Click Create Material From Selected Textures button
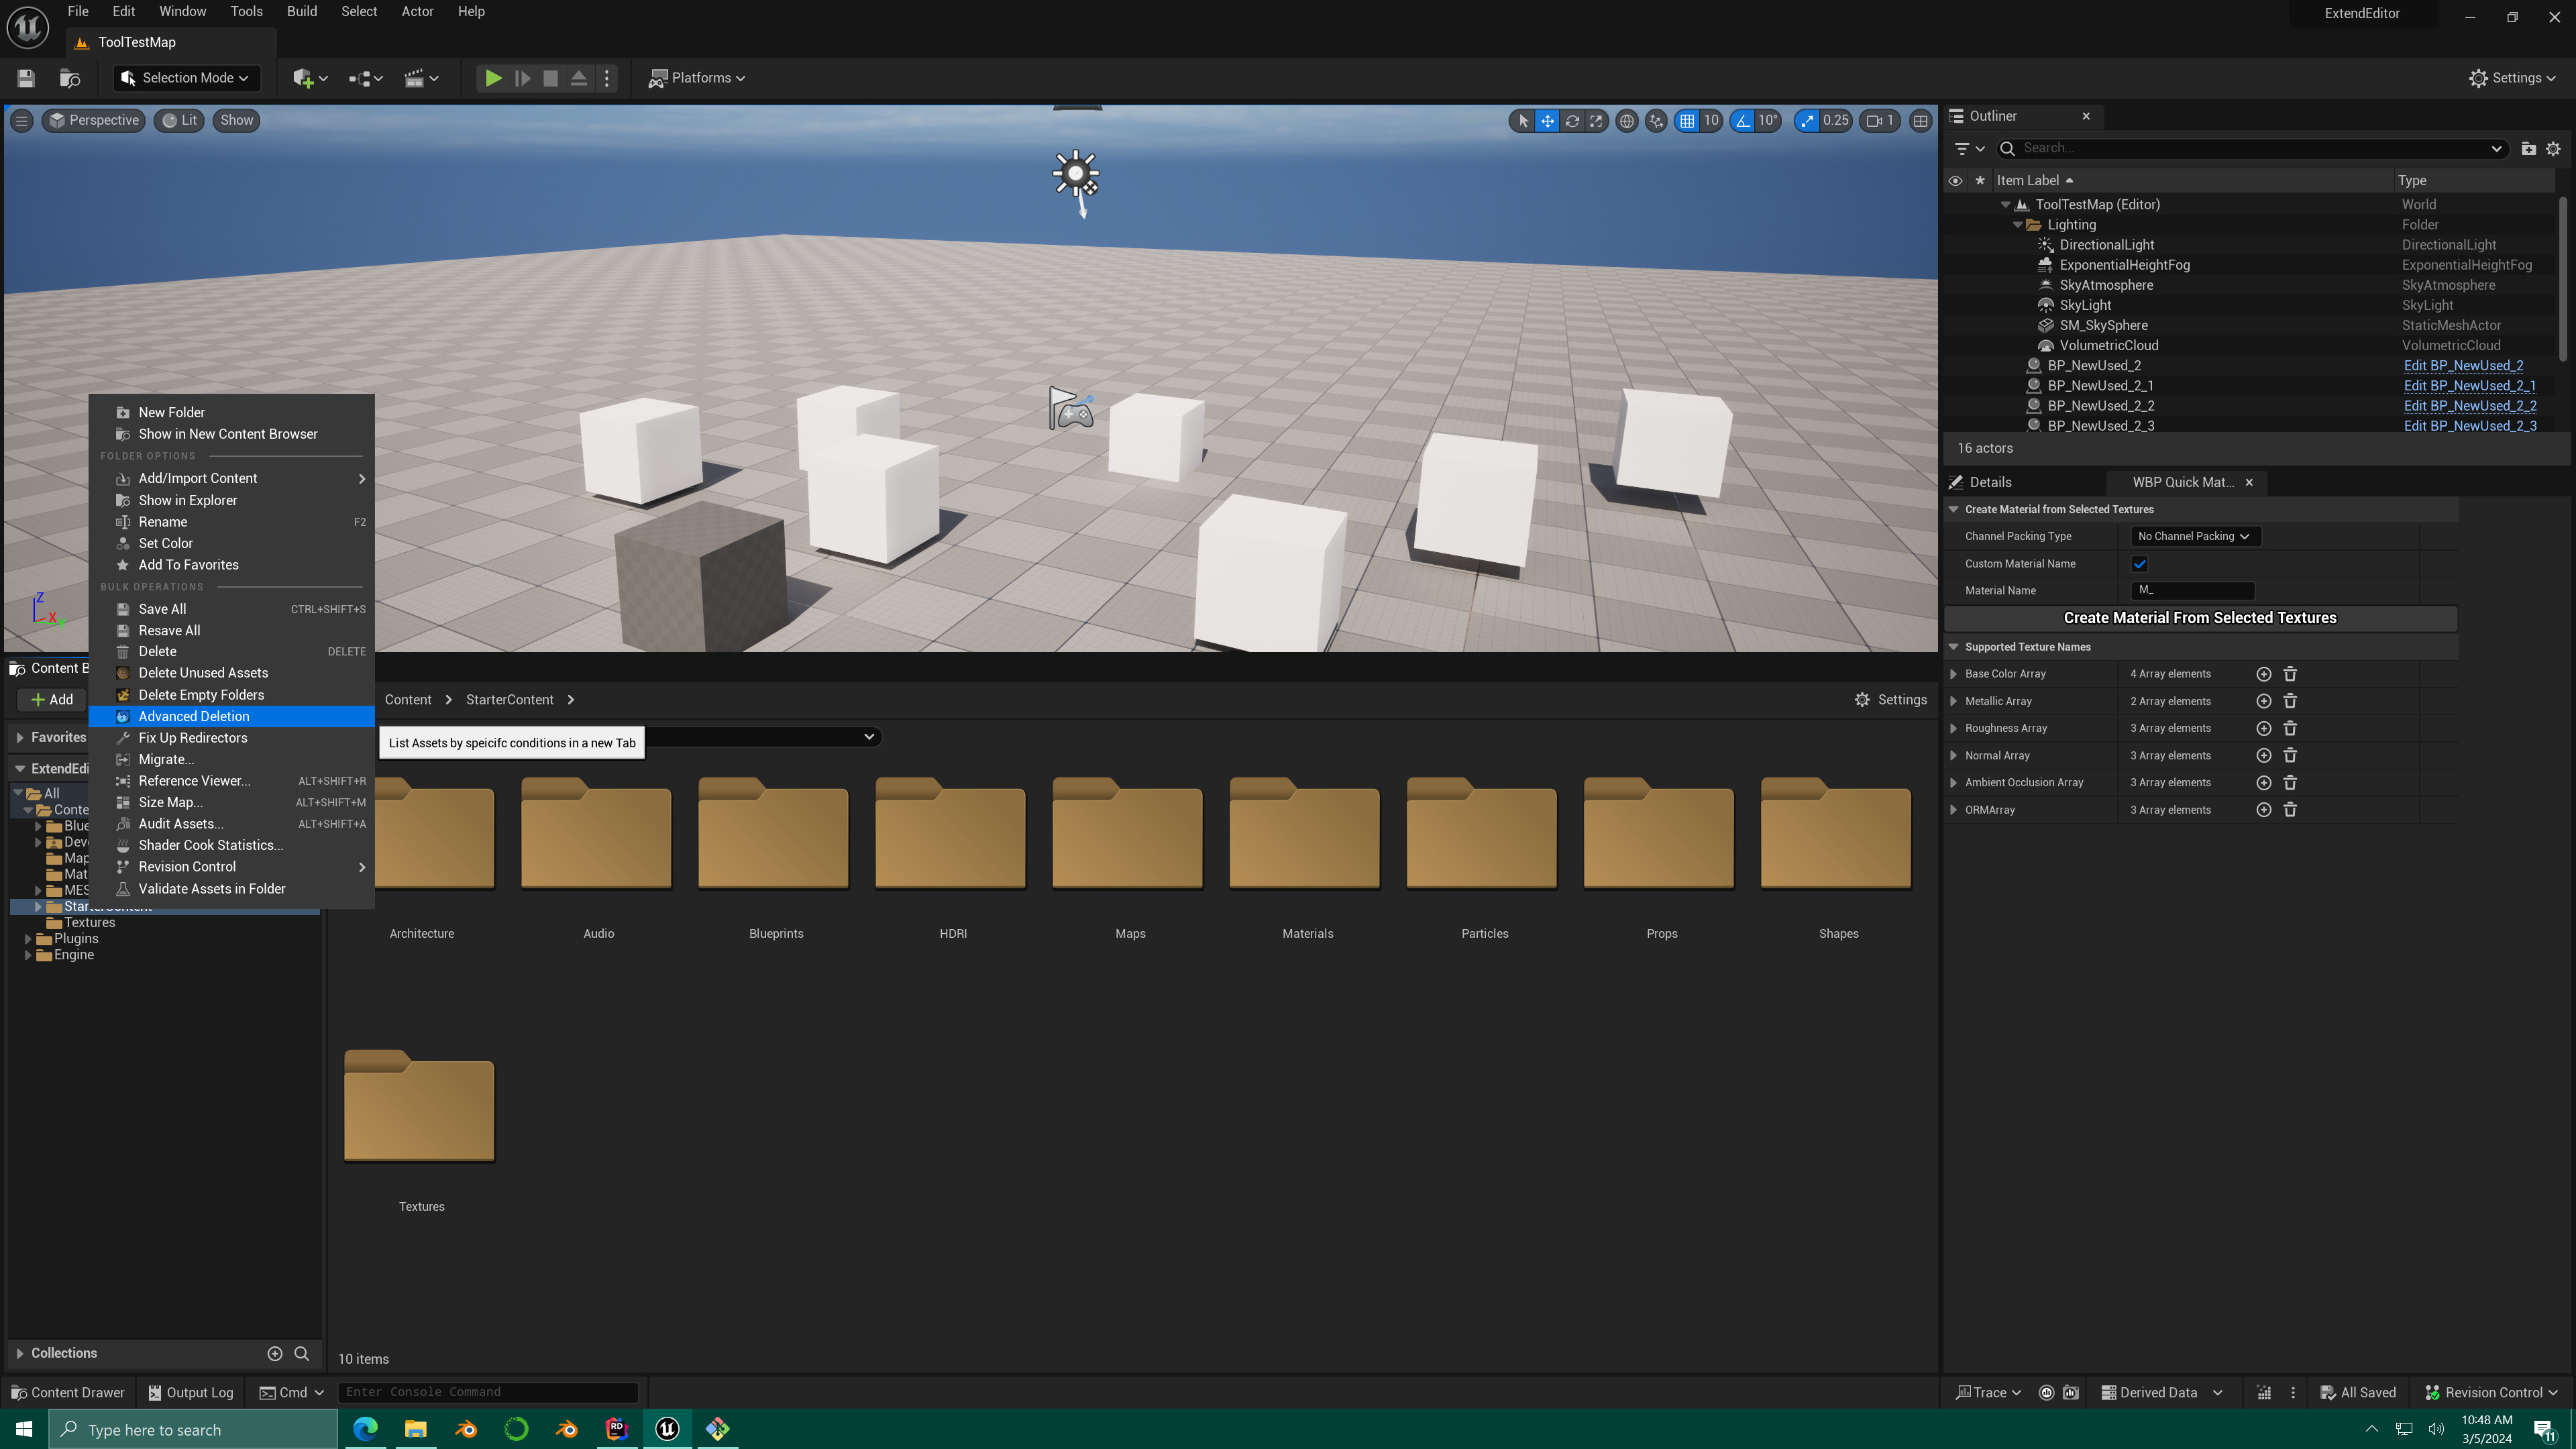Screen dimensions: 2576x1449 coord(2200,617)
